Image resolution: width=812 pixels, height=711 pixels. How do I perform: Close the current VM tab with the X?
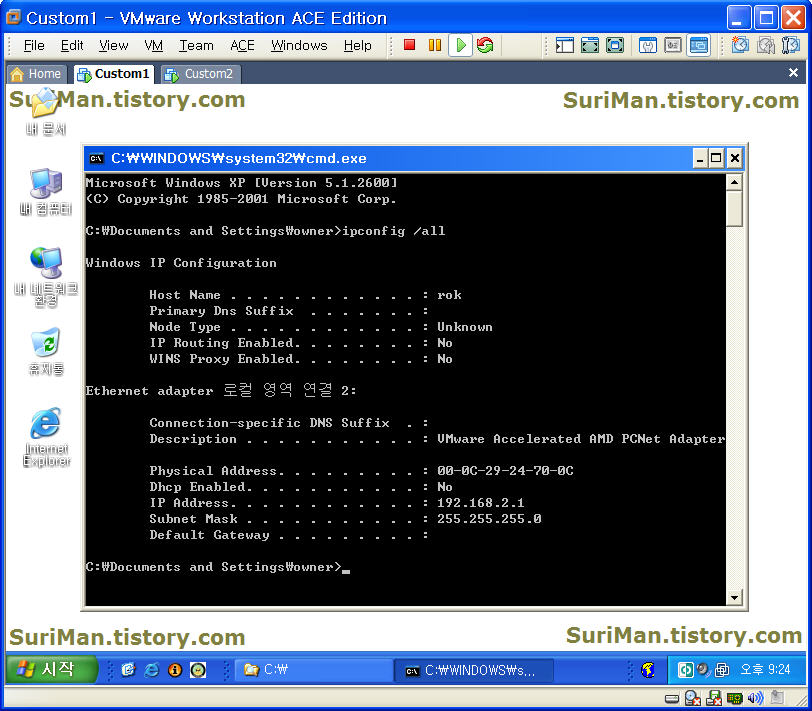tap(793, 72)
